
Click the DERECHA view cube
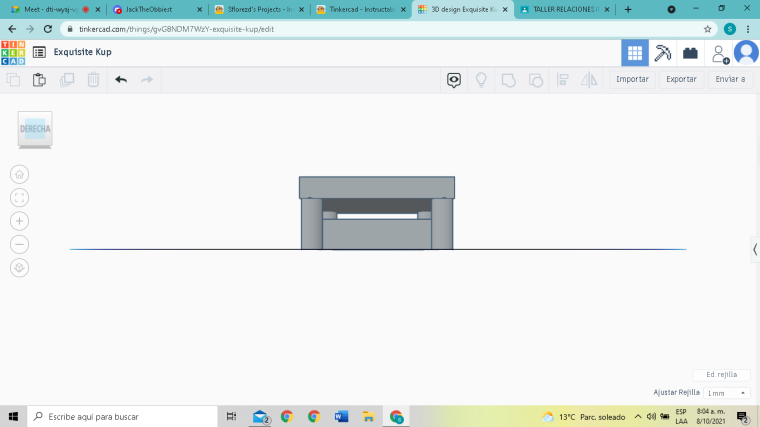(x=35, y=129)
